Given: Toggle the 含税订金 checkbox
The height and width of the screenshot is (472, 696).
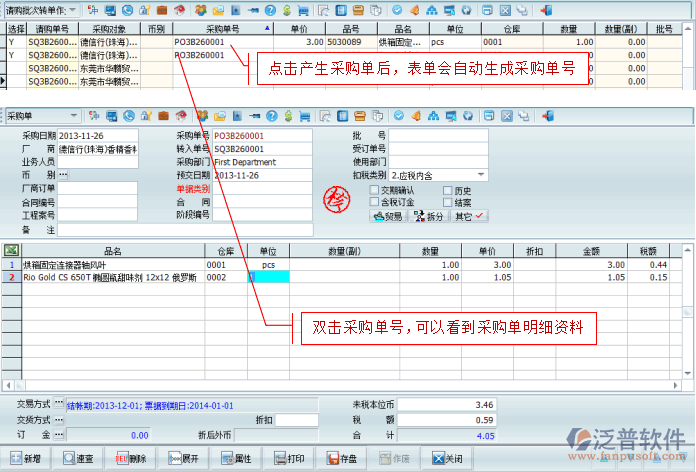Looking at the screenshot, I should point(374,202).
